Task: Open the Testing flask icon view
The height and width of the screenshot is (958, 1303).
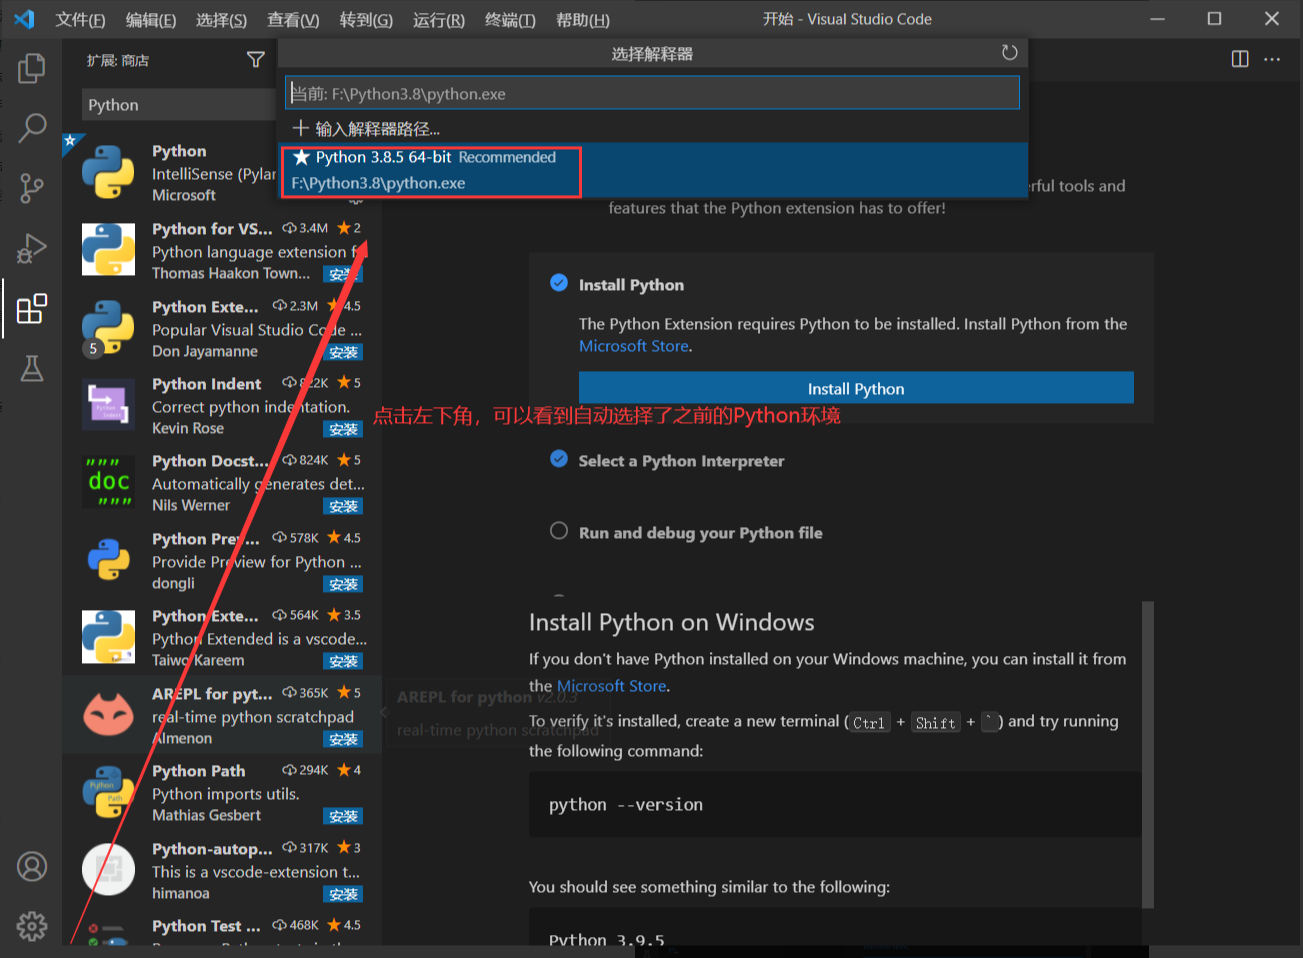Action: (32, 368)
